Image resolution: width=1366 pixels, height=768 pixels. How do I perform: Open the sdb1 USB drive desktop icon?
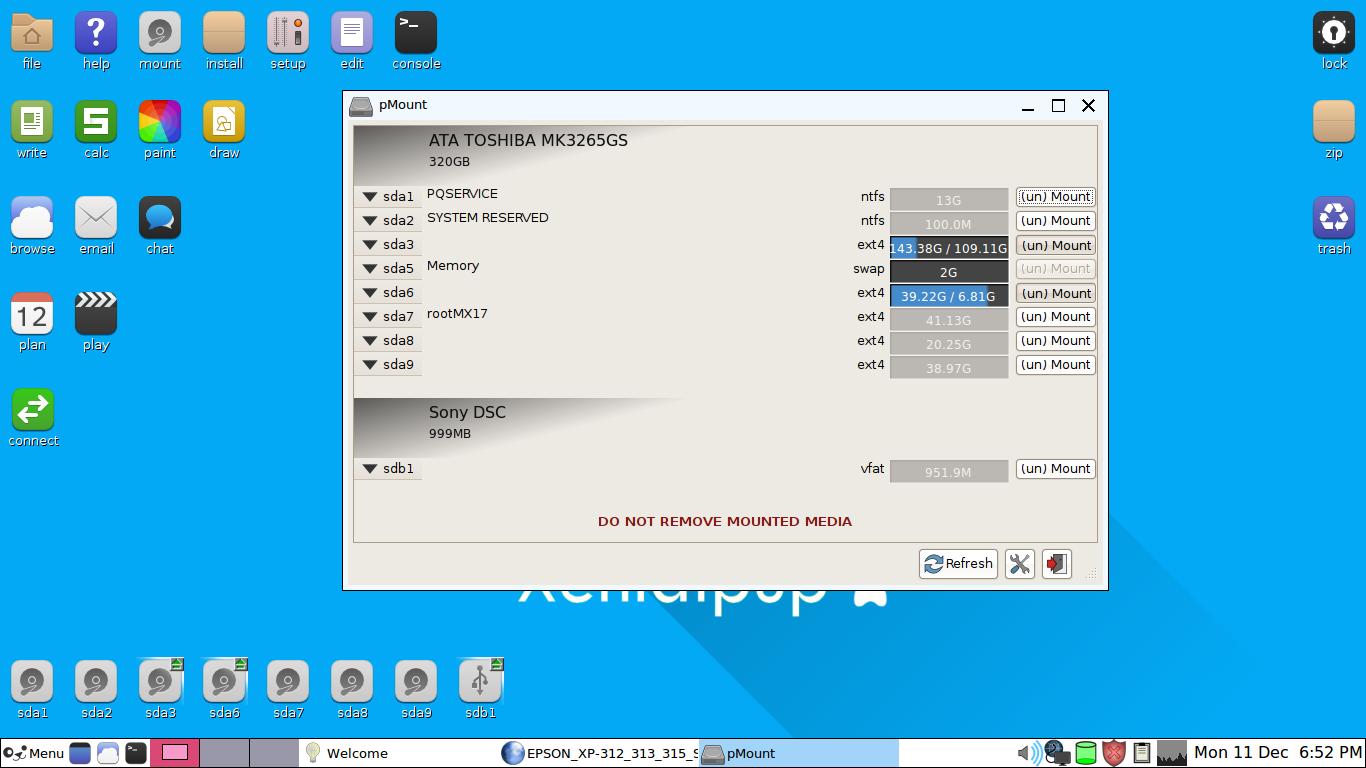click(x=480, y=690)
